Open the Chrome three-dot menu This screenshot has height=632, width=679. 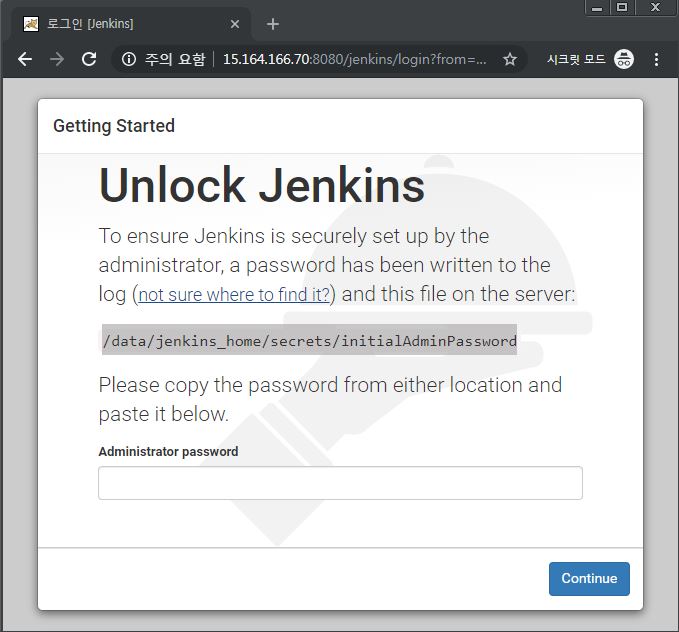tap(656, 59)
